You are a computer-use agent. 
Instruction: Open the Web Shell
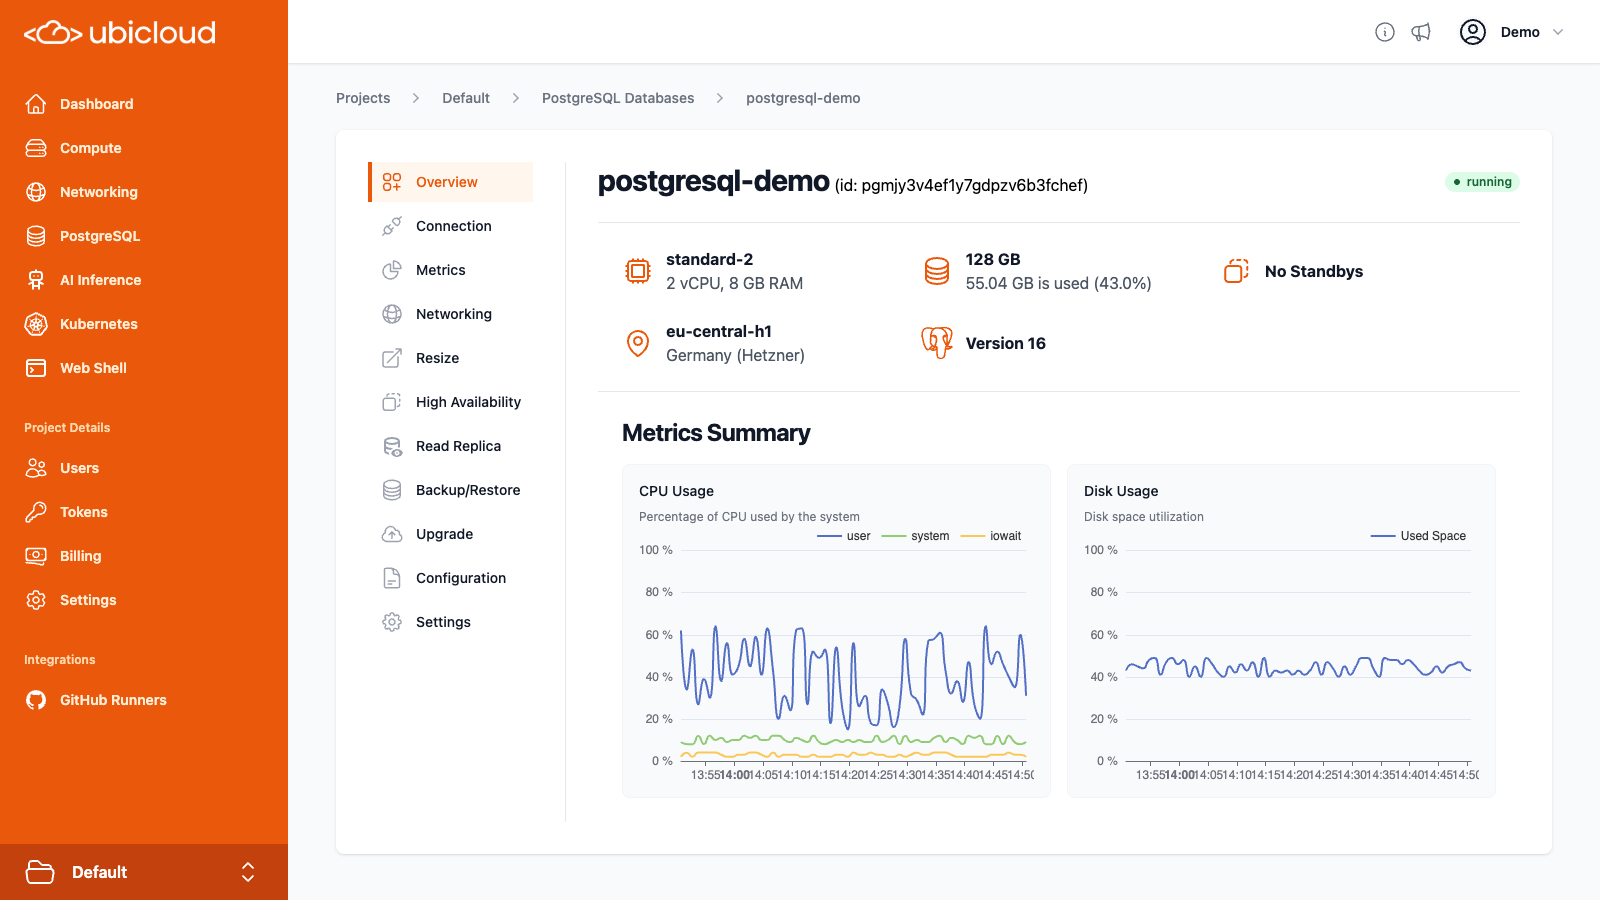click(92, 368)
